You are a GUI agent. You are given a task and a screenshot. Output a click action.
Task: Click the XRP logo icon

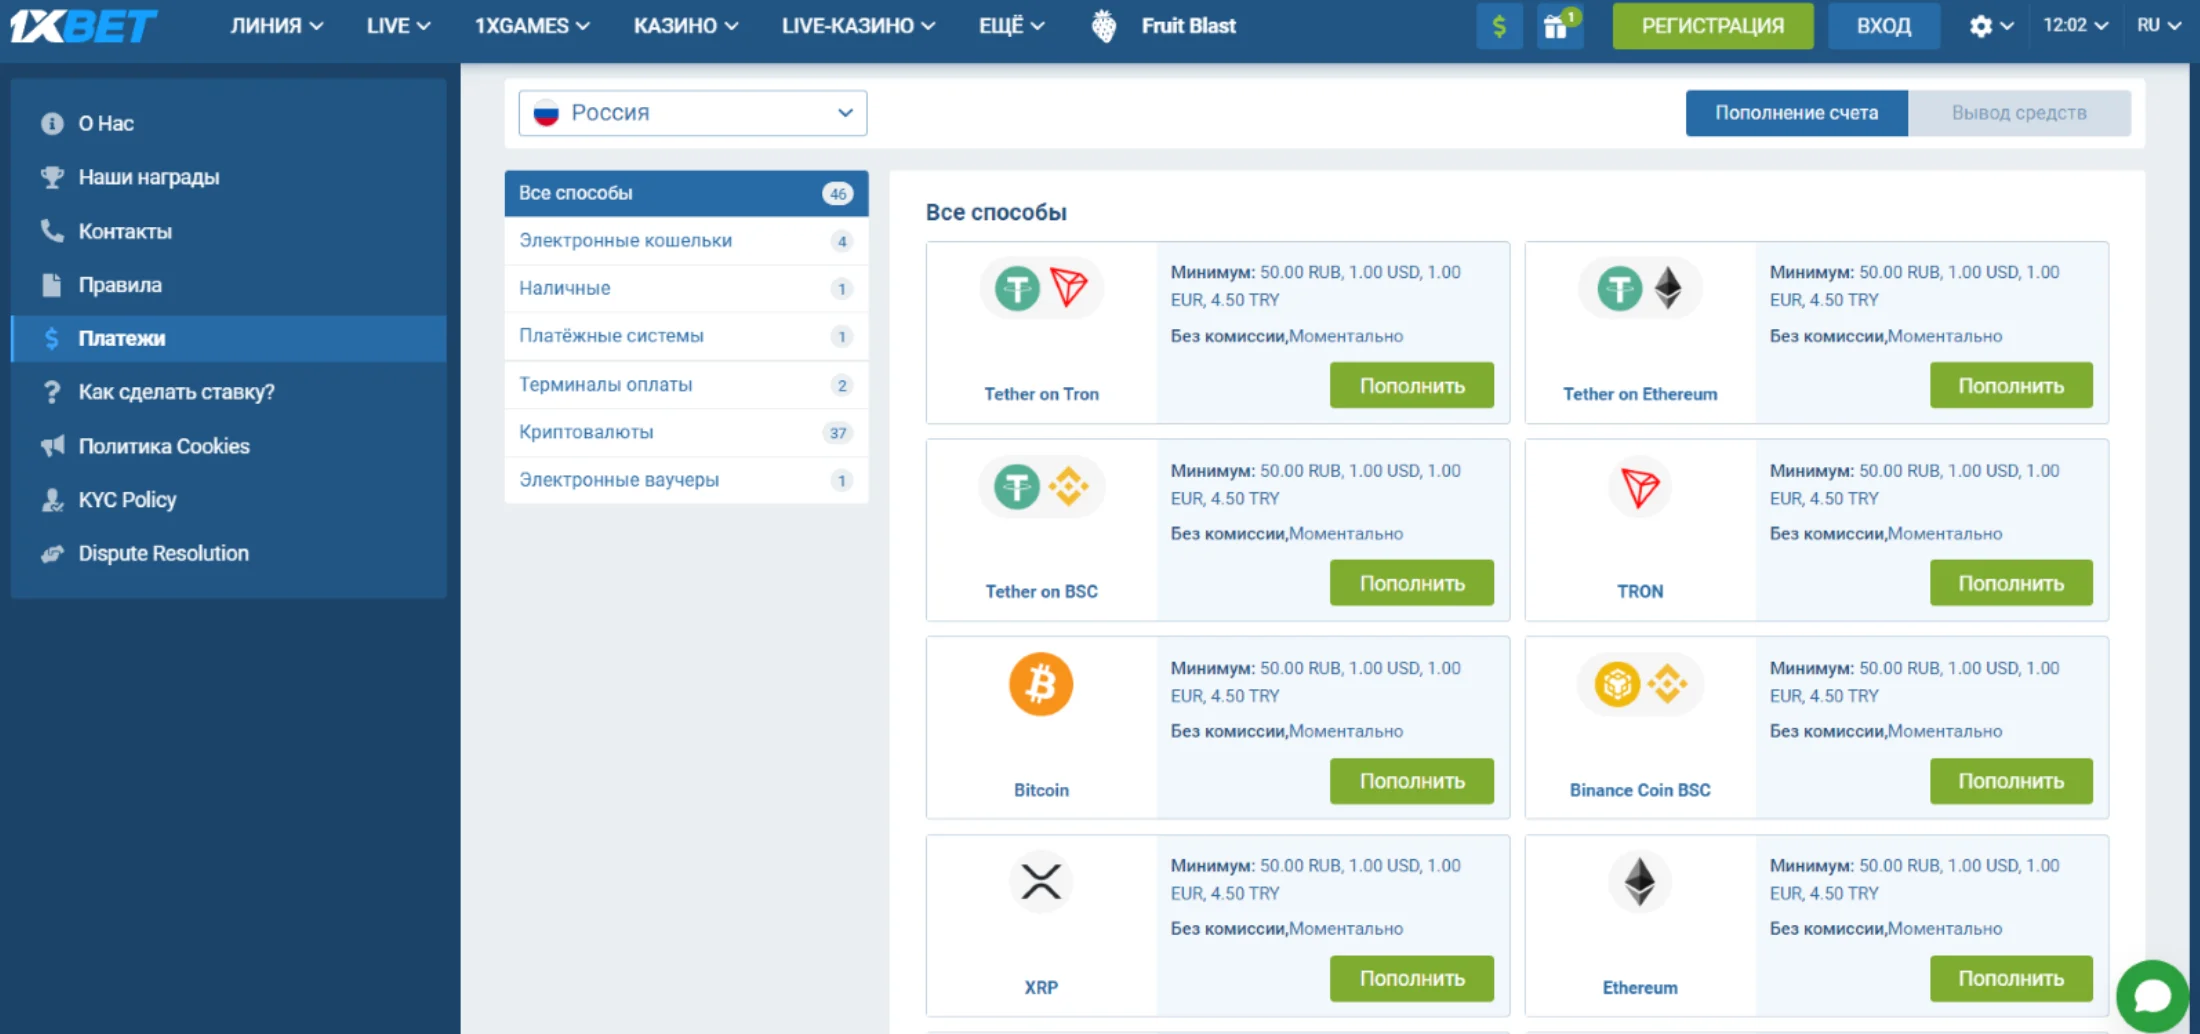(1040, 882)
